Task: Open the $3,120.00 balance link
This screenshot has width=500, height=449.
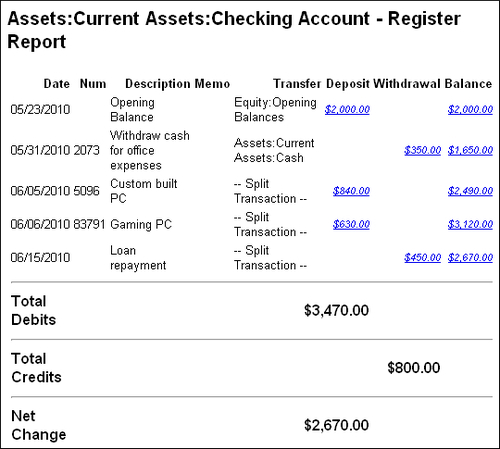Action: pyautogui.click(x=470, y=224)
